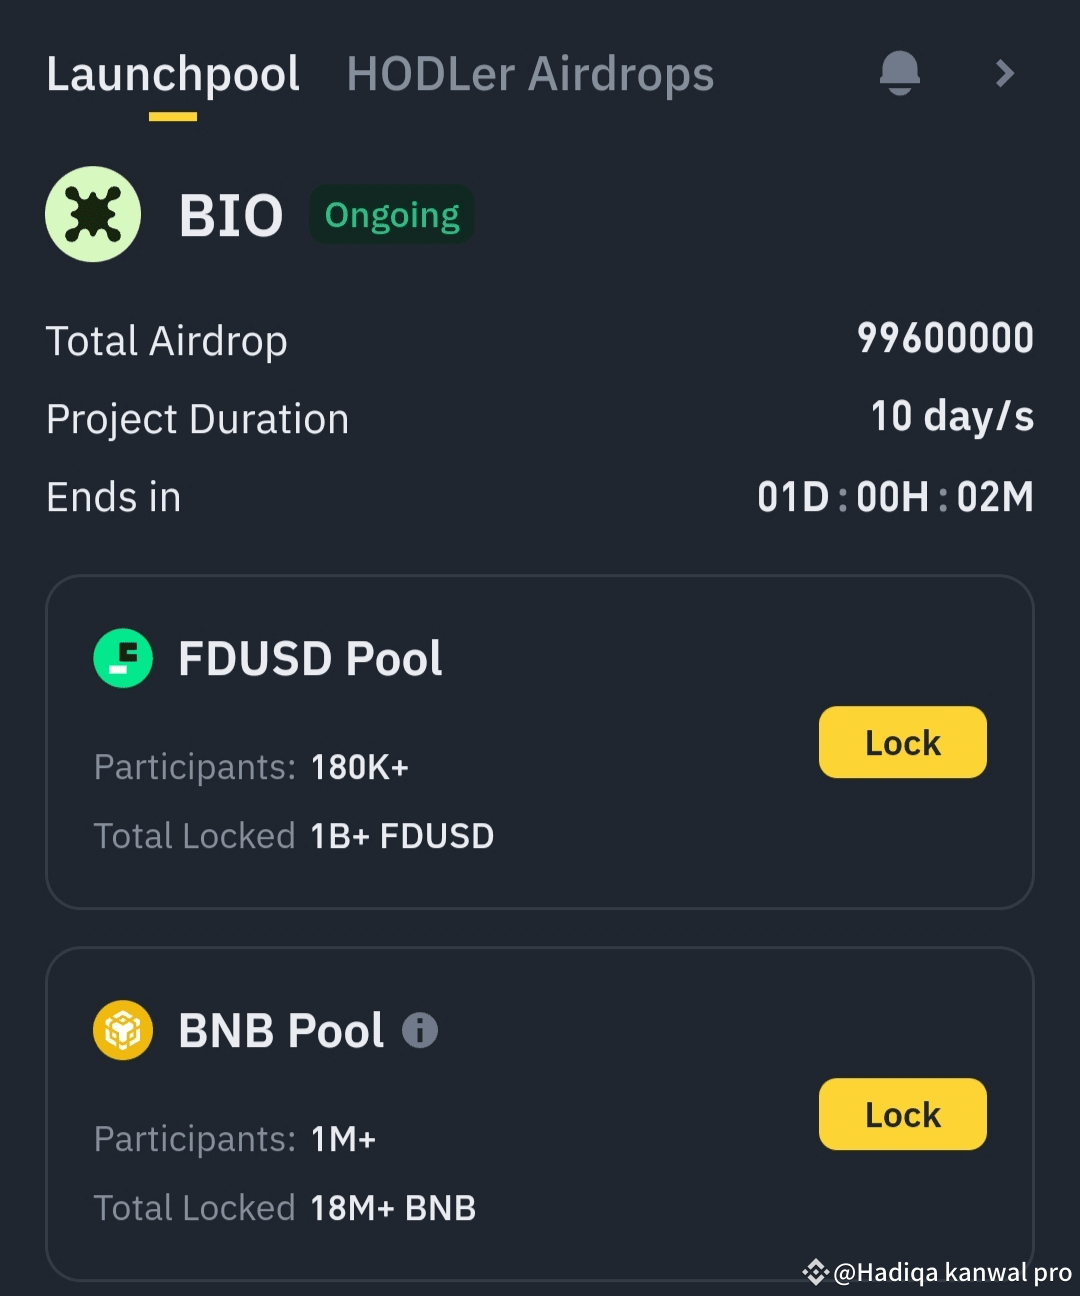
Task: Tap the BNB pool coin icon
Action: (123, 1030)
